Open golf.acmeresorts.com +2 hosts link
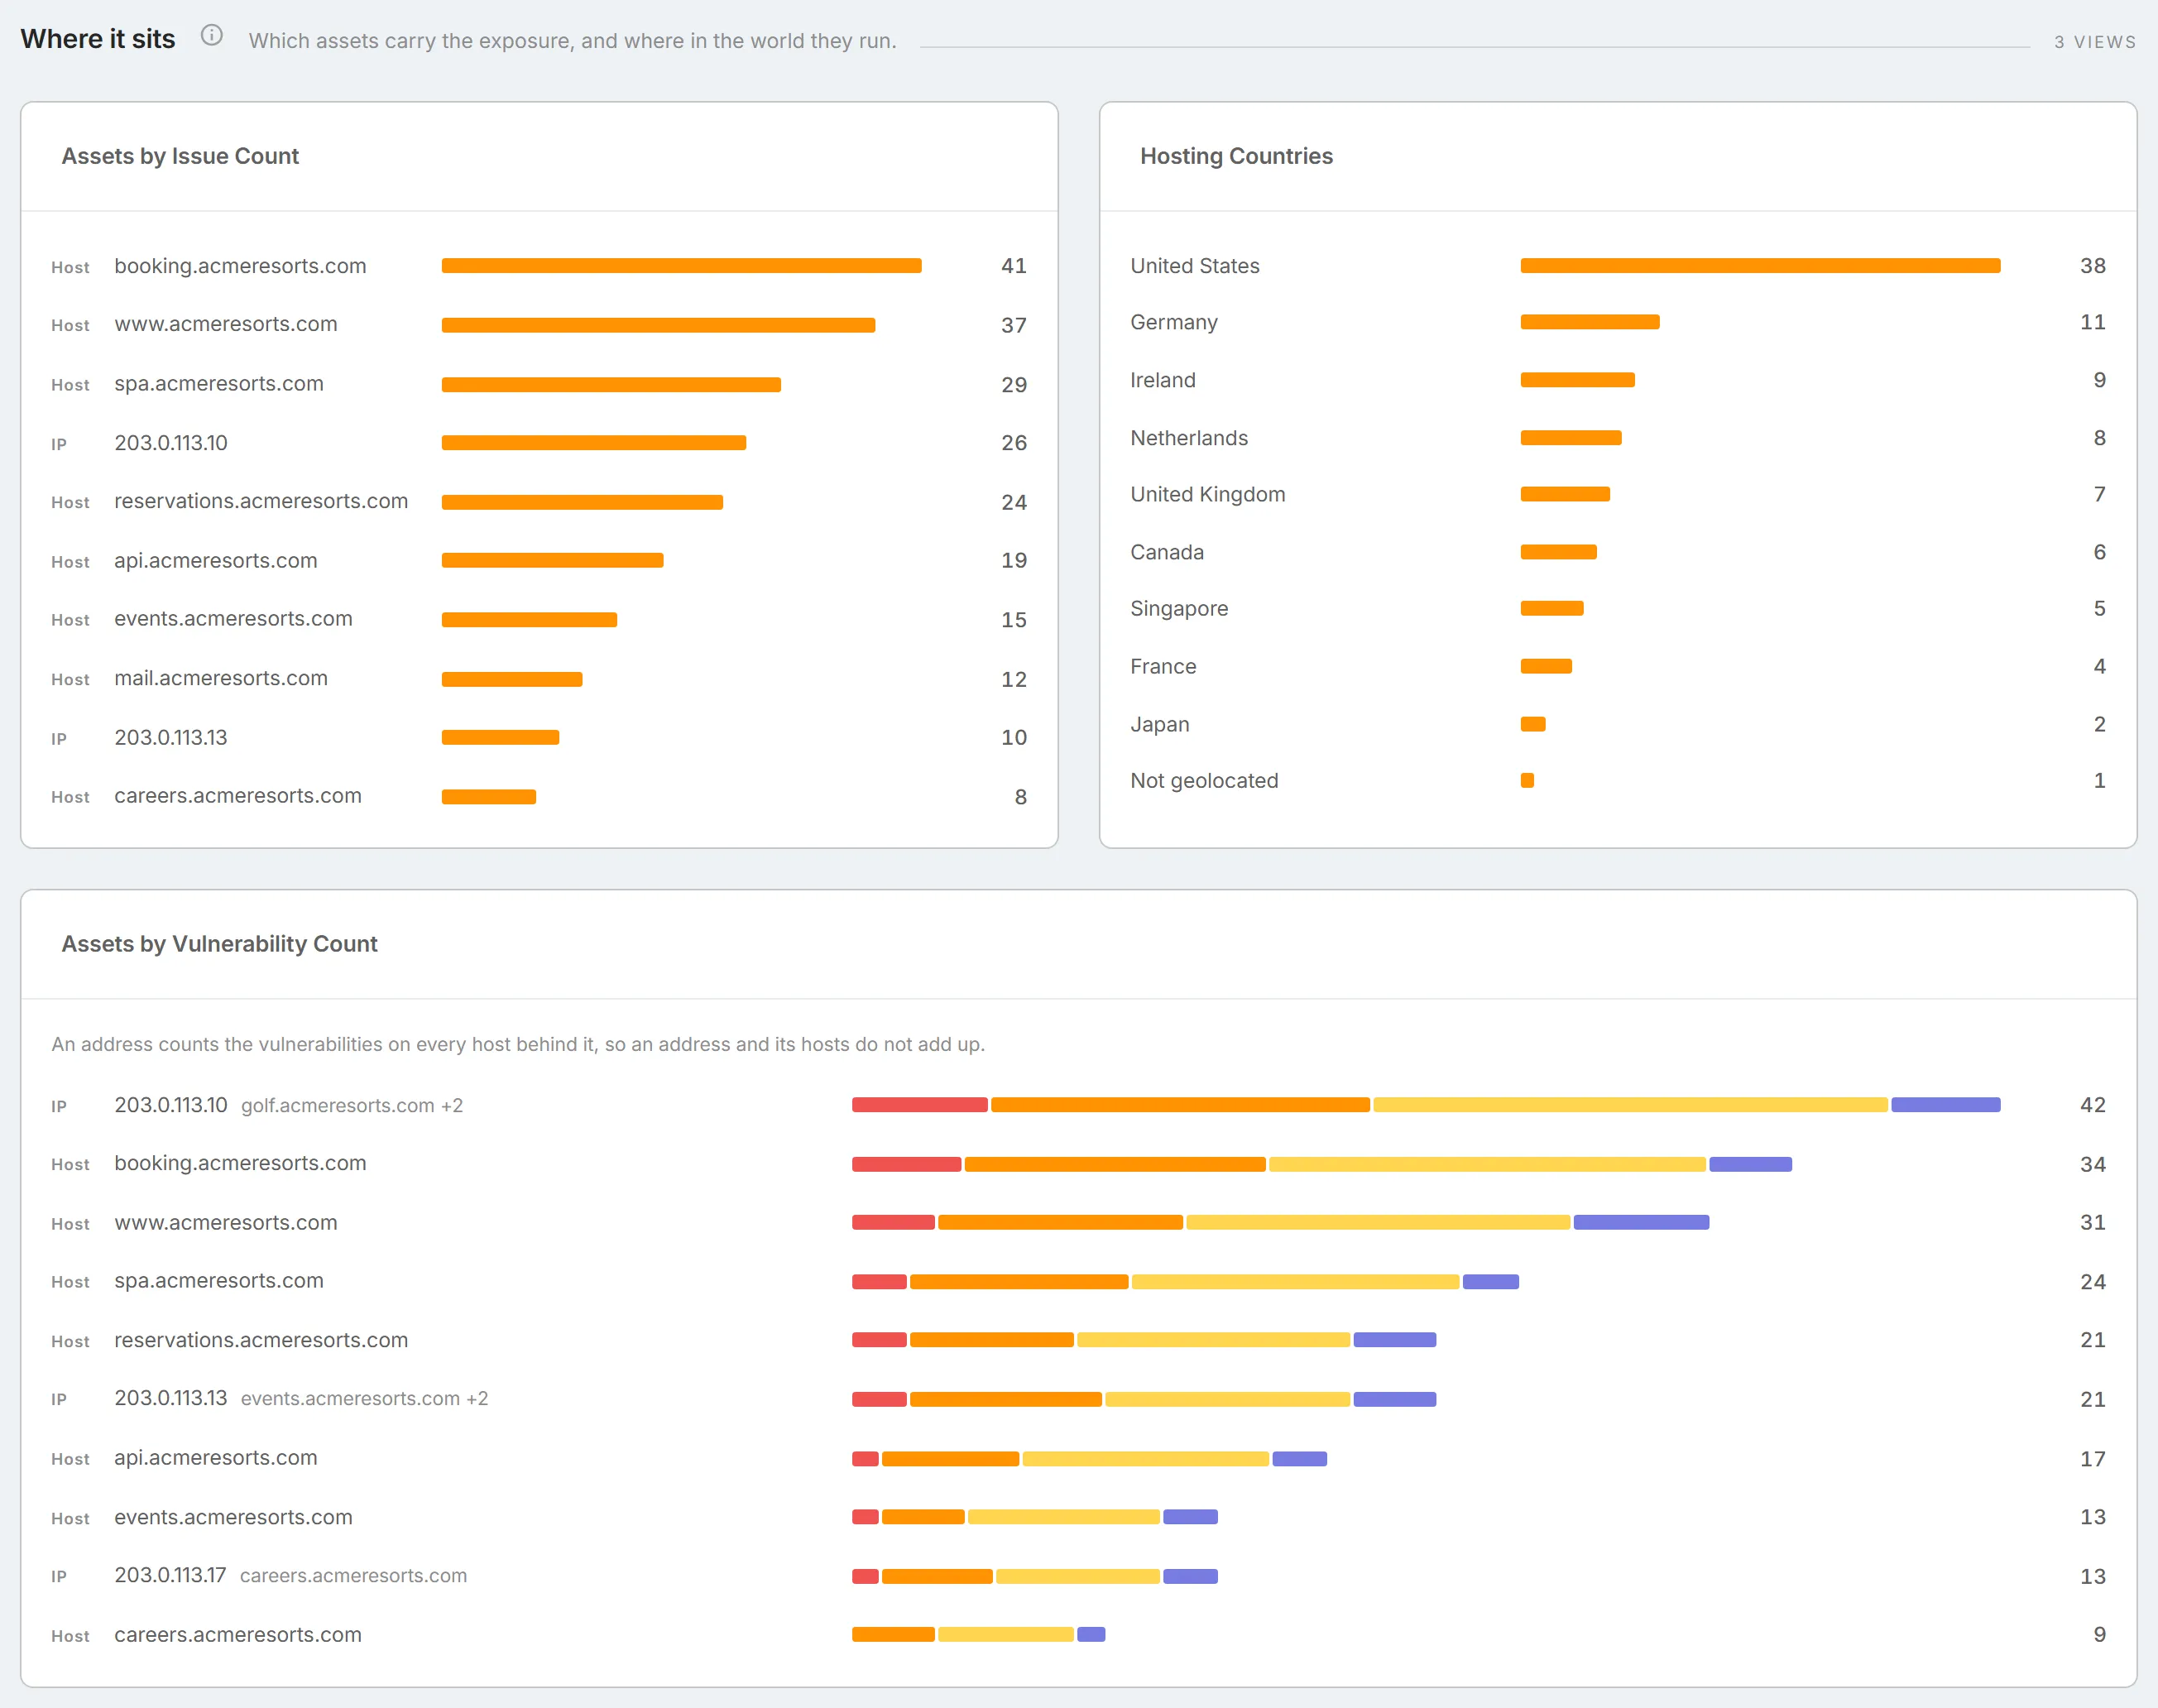 tap(352, 1106)
